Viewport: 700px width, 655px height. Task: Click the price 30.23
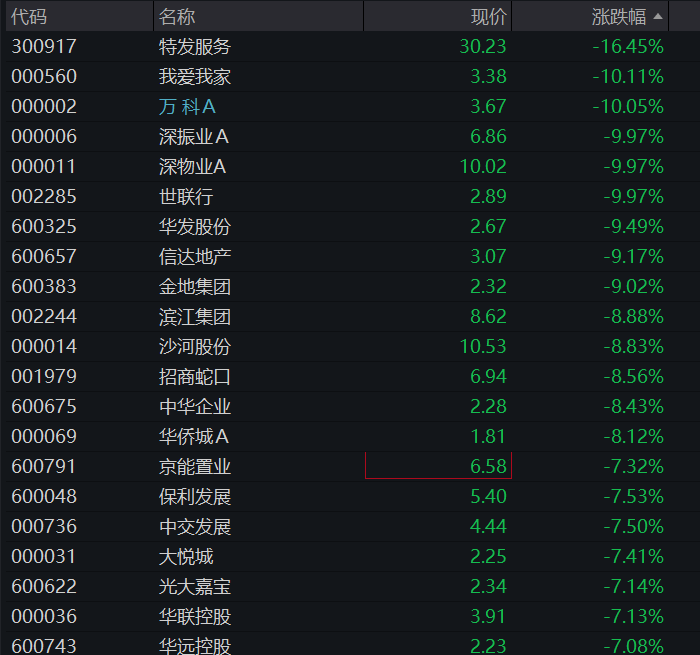[x=483, y=46]
